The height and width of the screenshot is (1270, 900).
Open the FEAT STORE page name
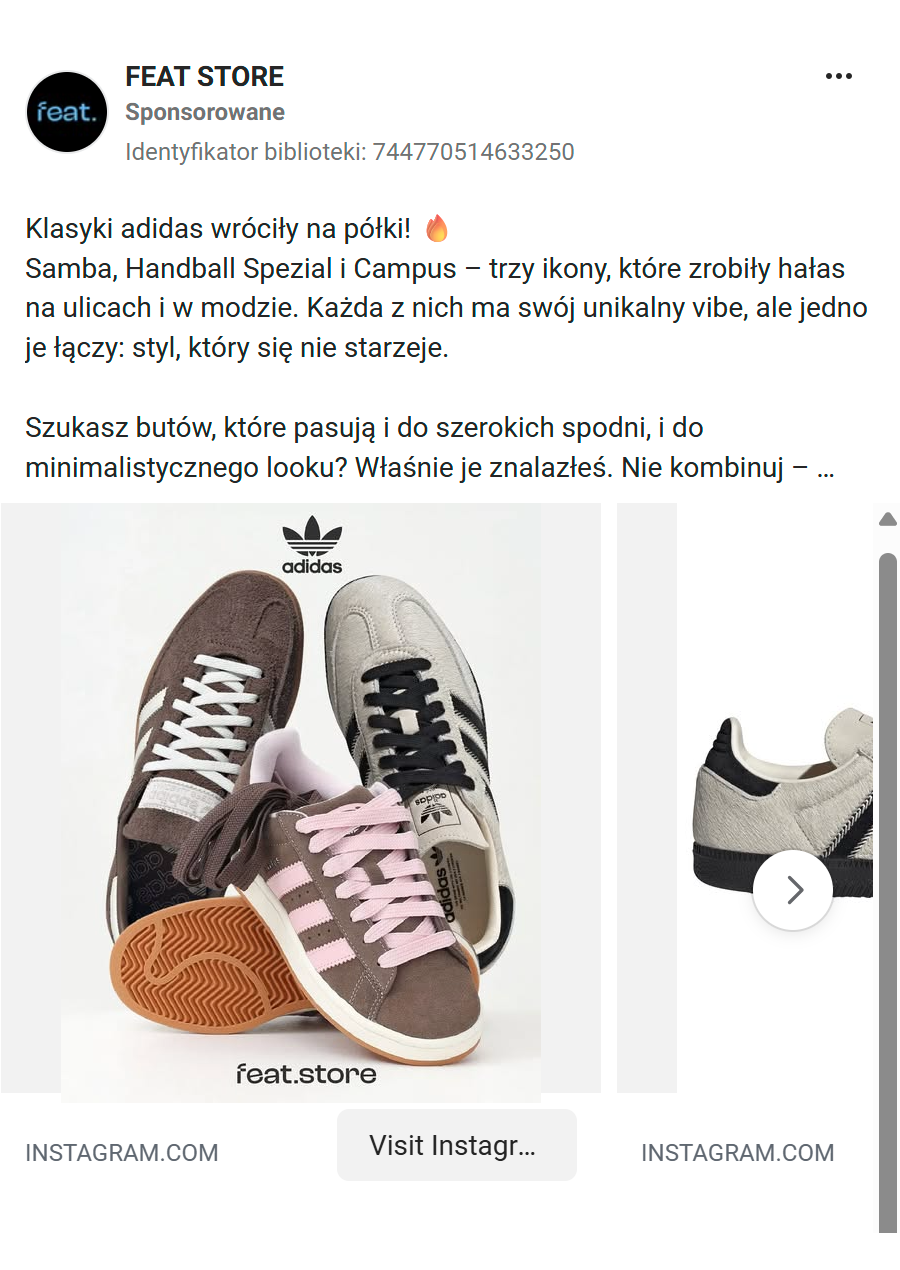(205, 76)
